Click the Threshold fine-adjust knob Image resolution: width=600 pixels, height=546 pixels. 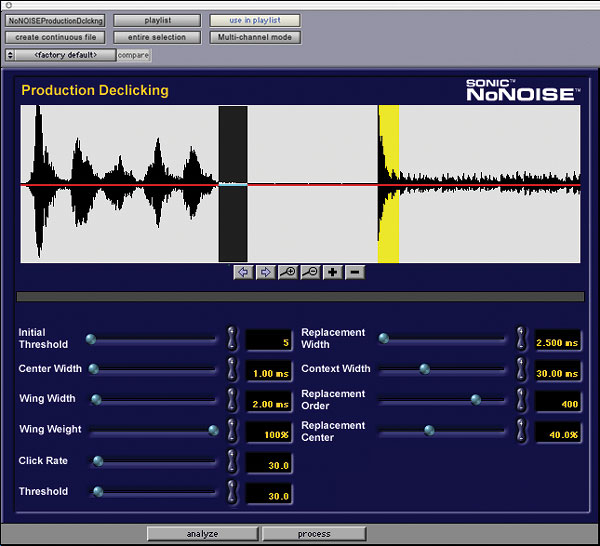point(232,492)
